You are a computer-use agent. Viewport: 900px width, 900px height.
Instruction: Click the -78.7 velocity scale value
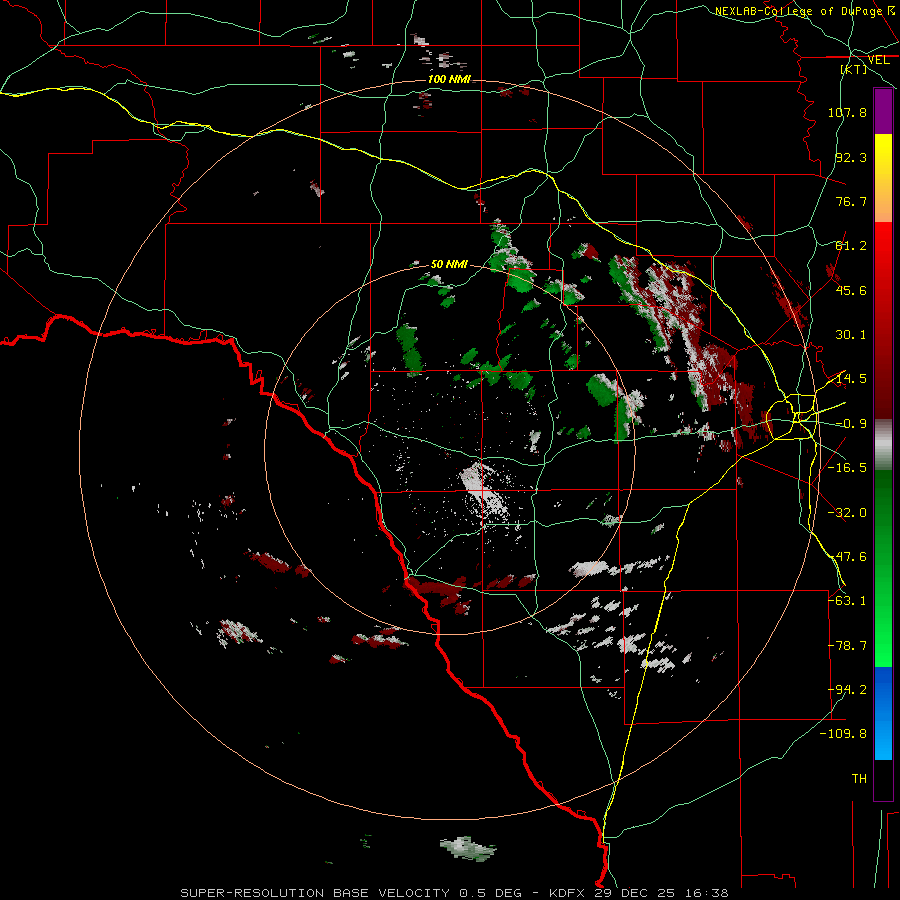click(847, 646)
